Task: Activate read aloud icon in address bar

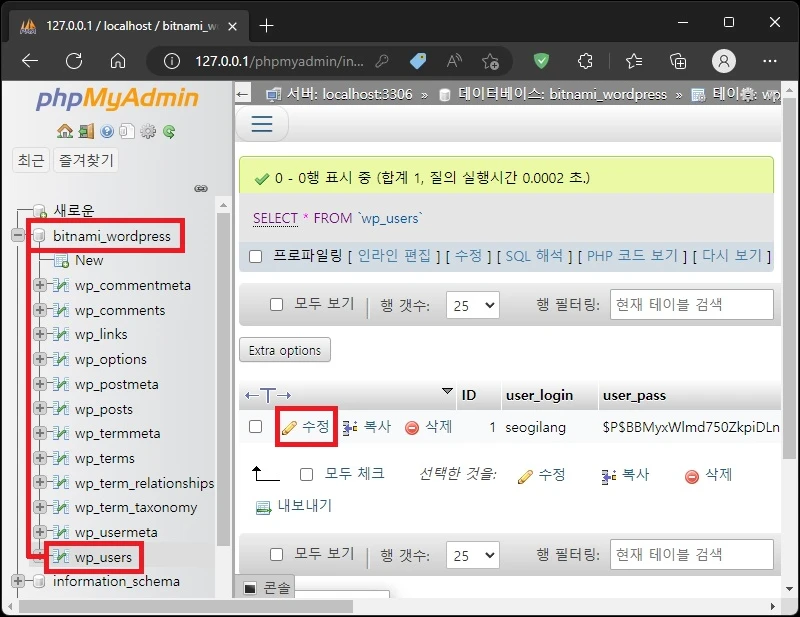Action: click(x=454, y=61)
